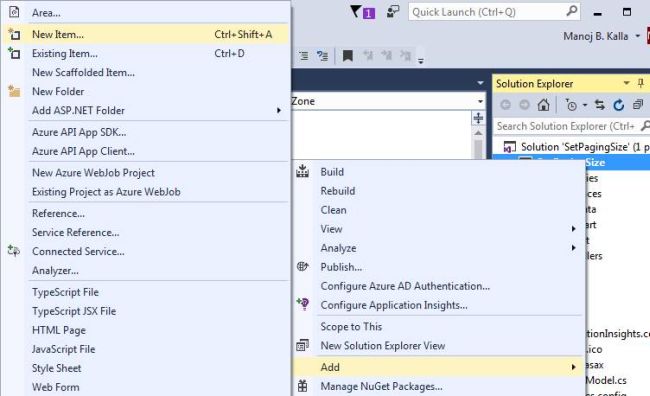Clean the project
This screenshot has width=650, height=396.
[439, 210]
